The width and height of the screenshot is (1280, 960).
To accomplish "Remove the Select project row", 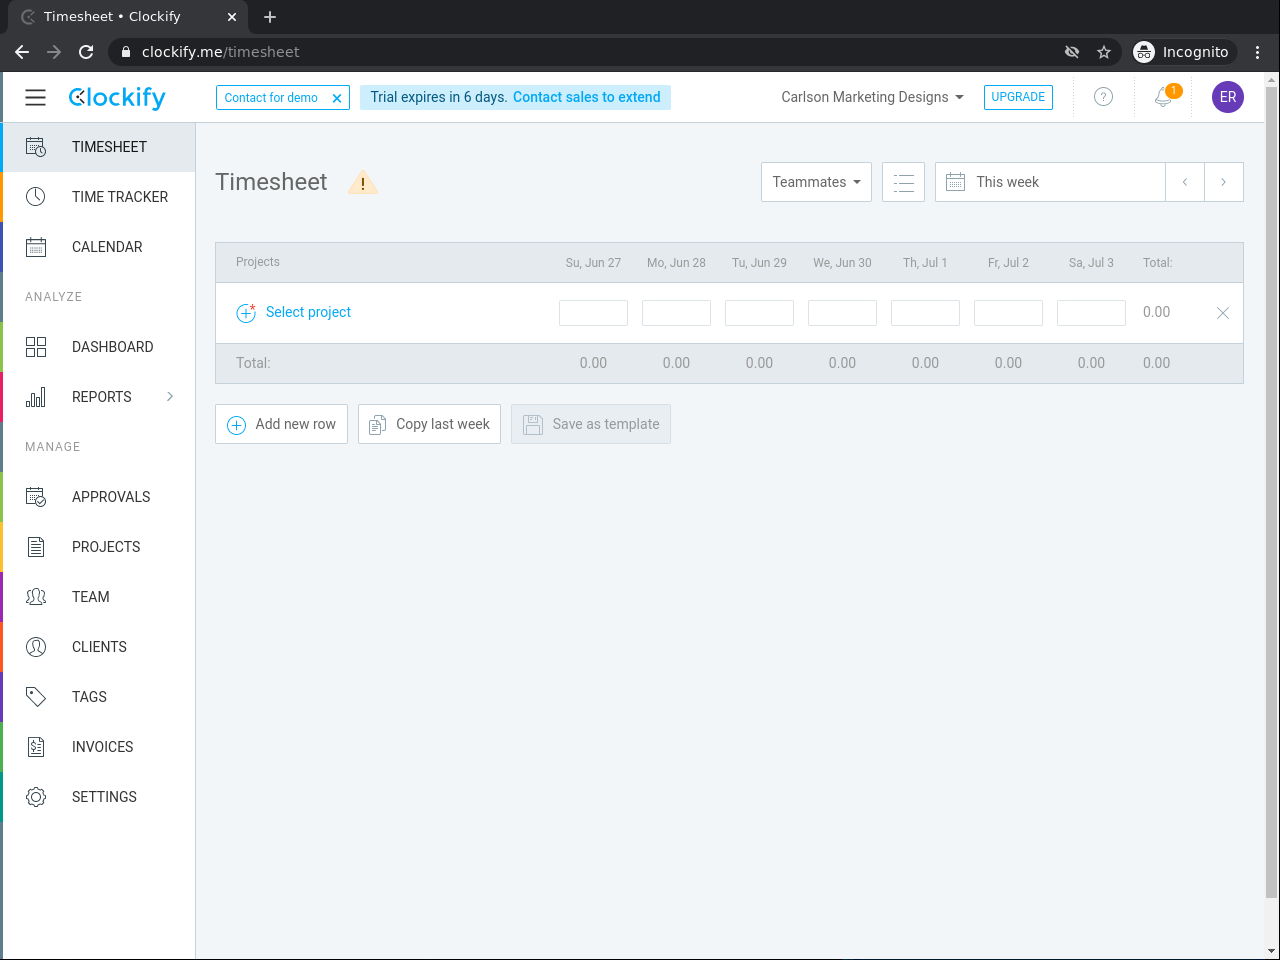I will (x=1222, y=313).
